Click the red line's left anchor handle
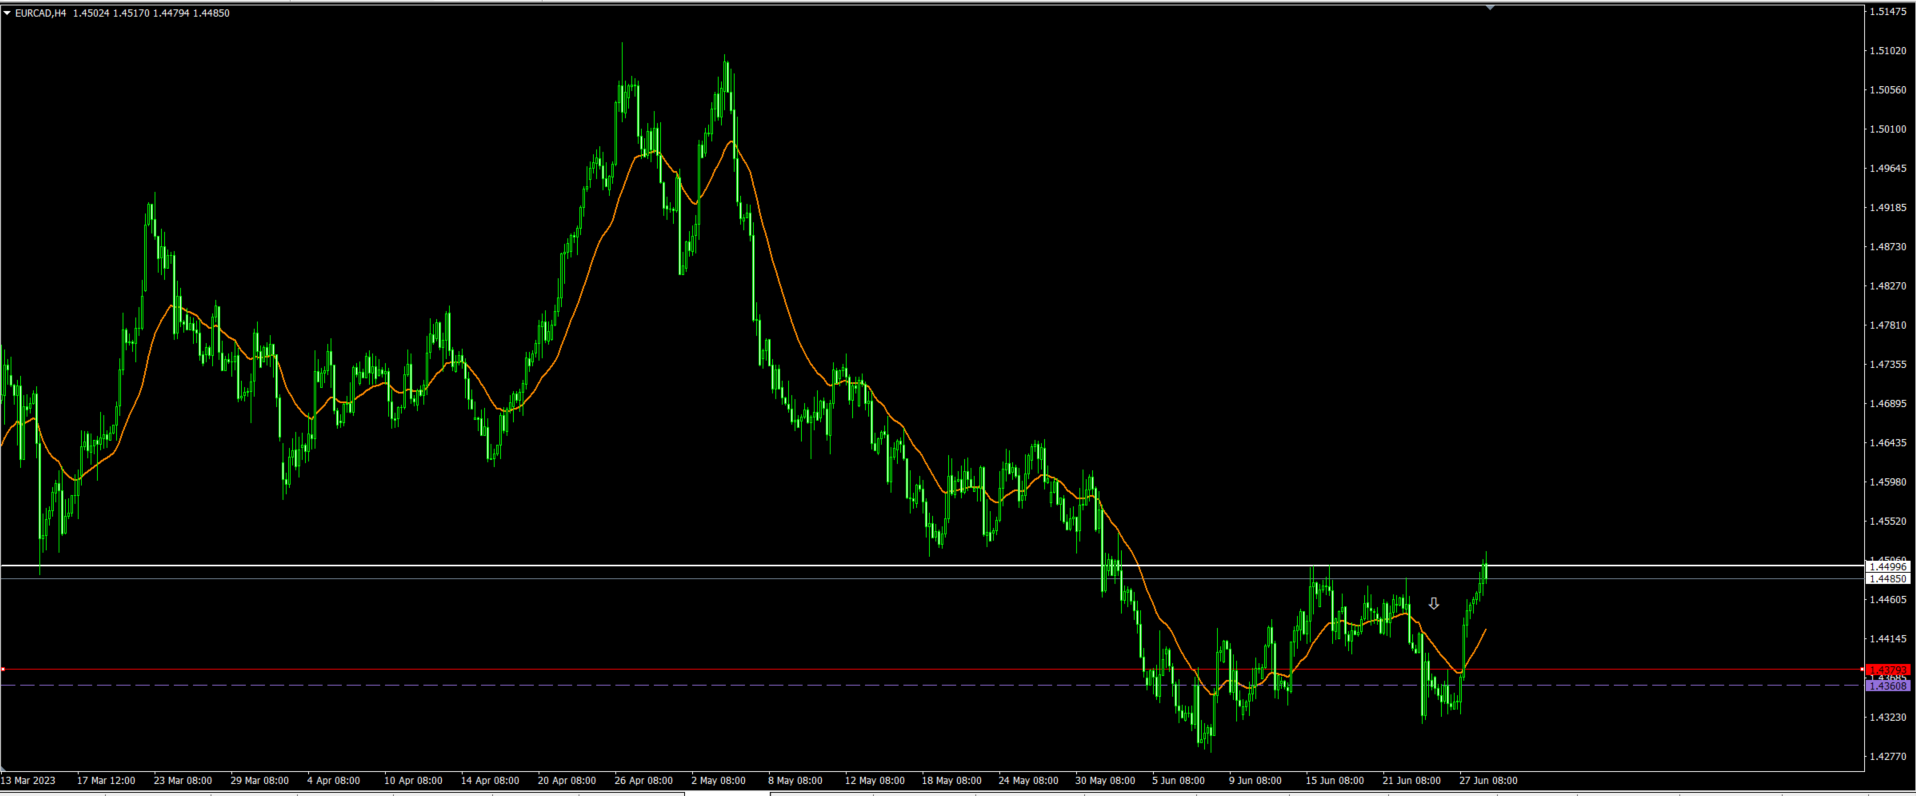 [x=3, y=669]
